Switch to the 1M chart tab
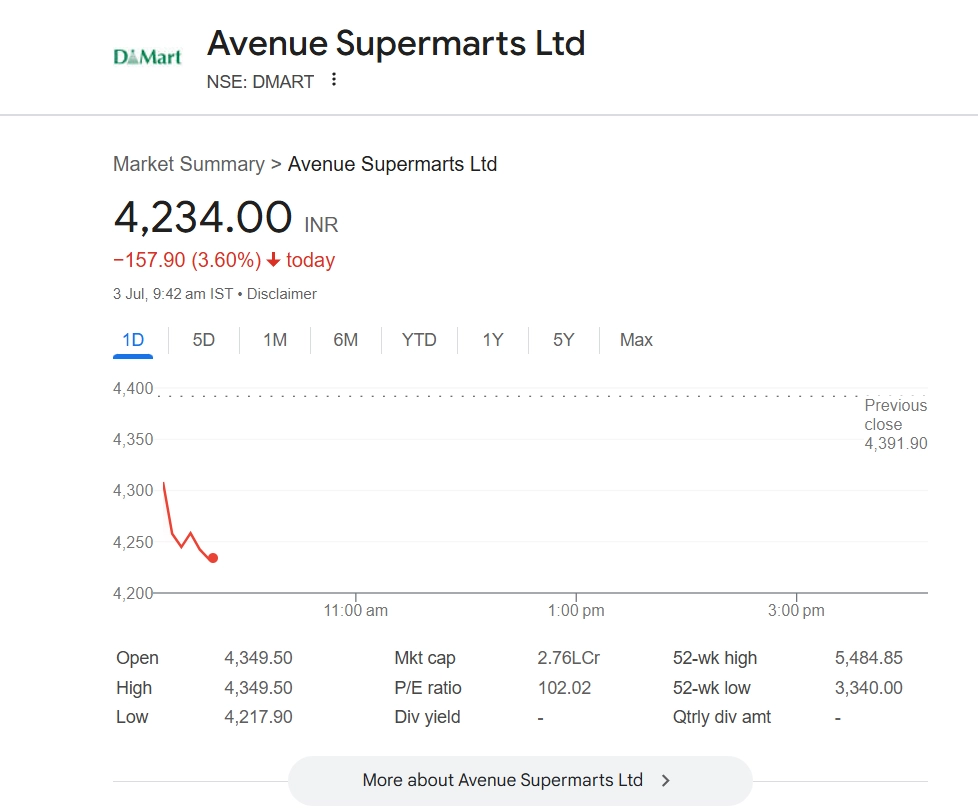978x810 pixels. click(x=275, y=340)
